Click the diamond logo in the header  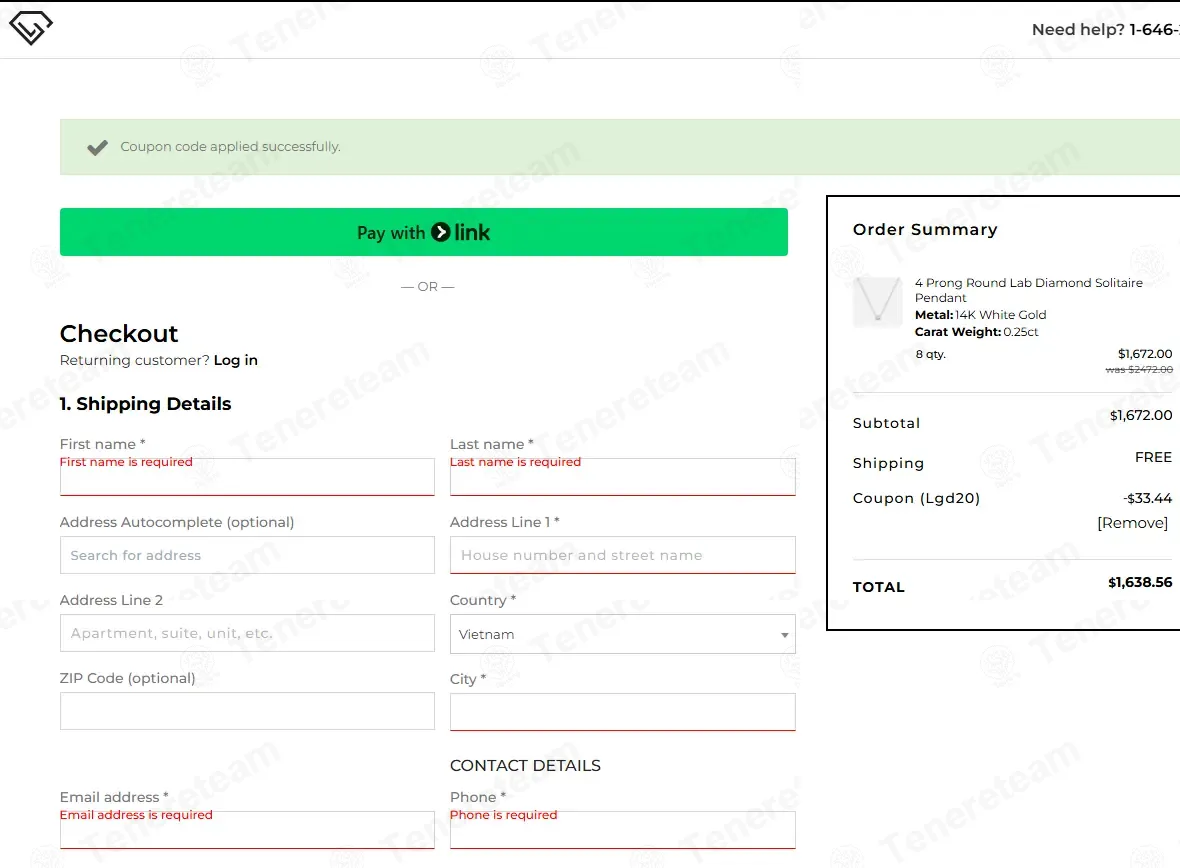[31, 28]
